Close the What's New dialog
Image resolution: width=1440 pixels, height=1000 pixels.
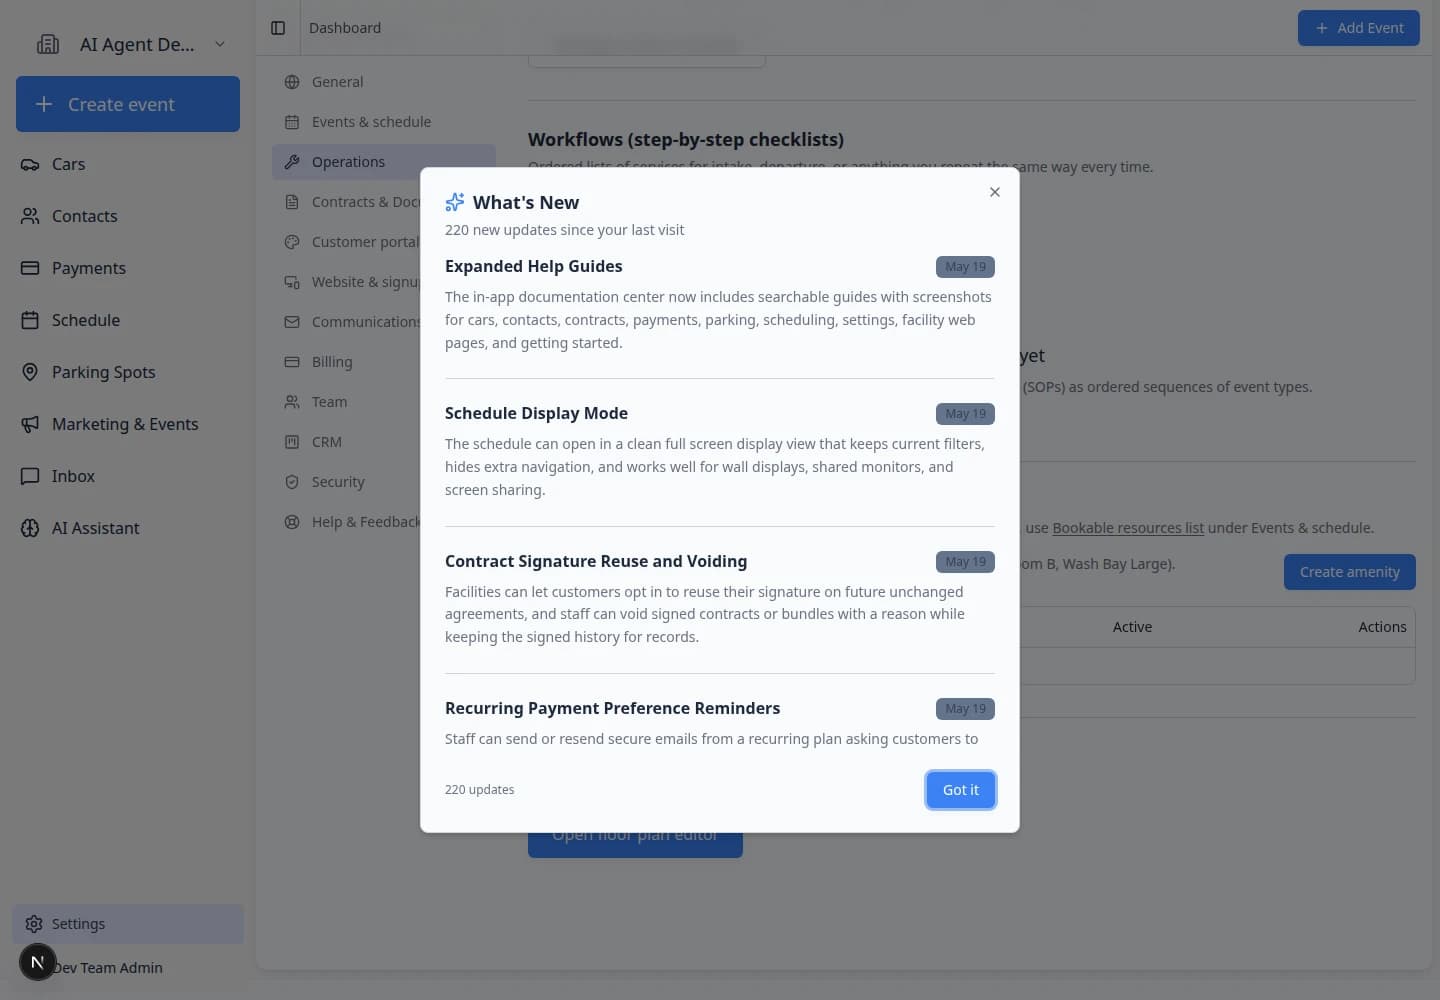coord(994,192)
